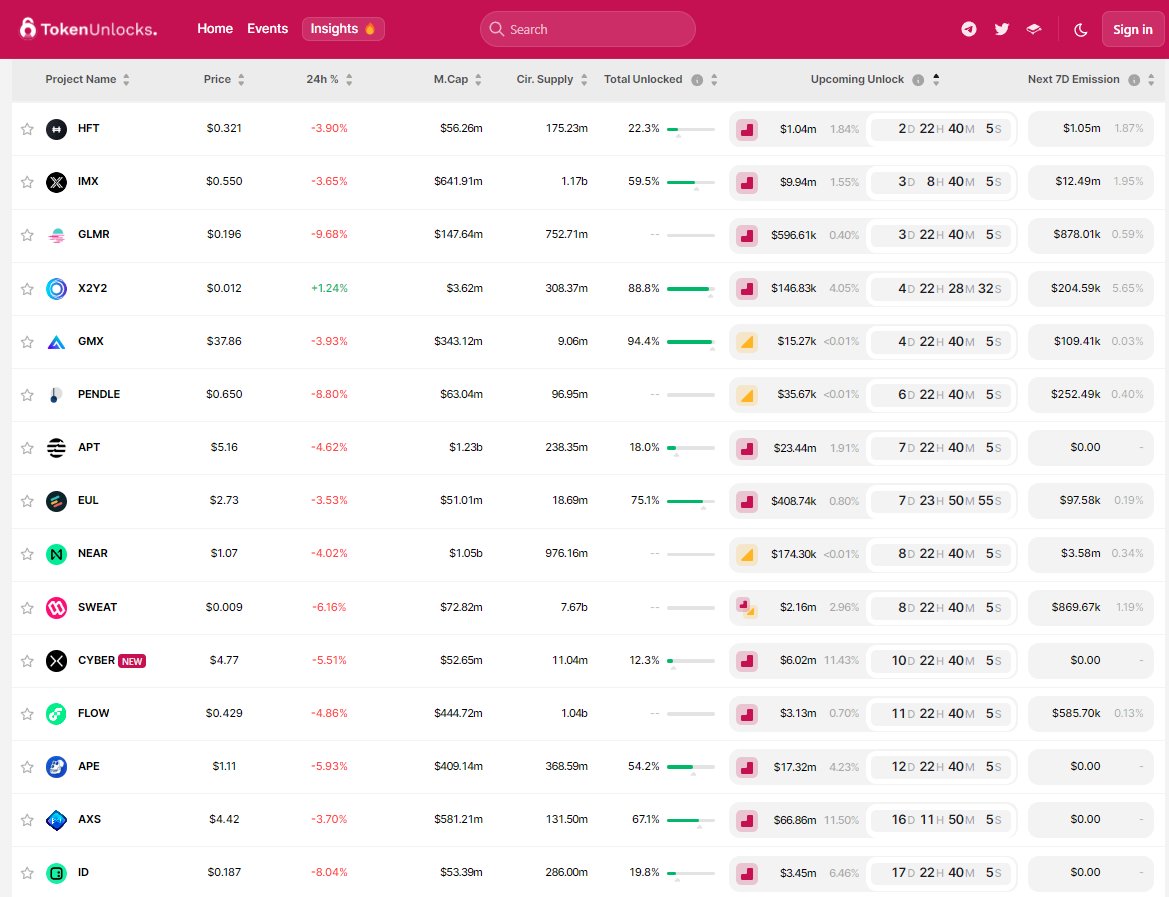Viewport: 1169px width, 897px height.
Task: Click the EUL token logo
Action: point(57,501)
